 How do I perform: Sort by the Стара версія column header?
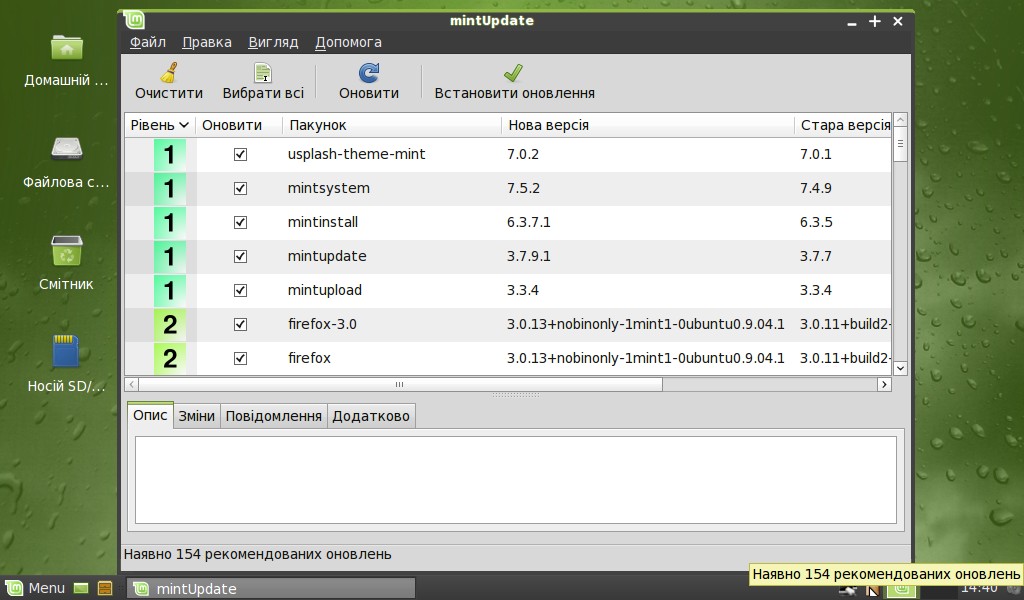(842, 125)
